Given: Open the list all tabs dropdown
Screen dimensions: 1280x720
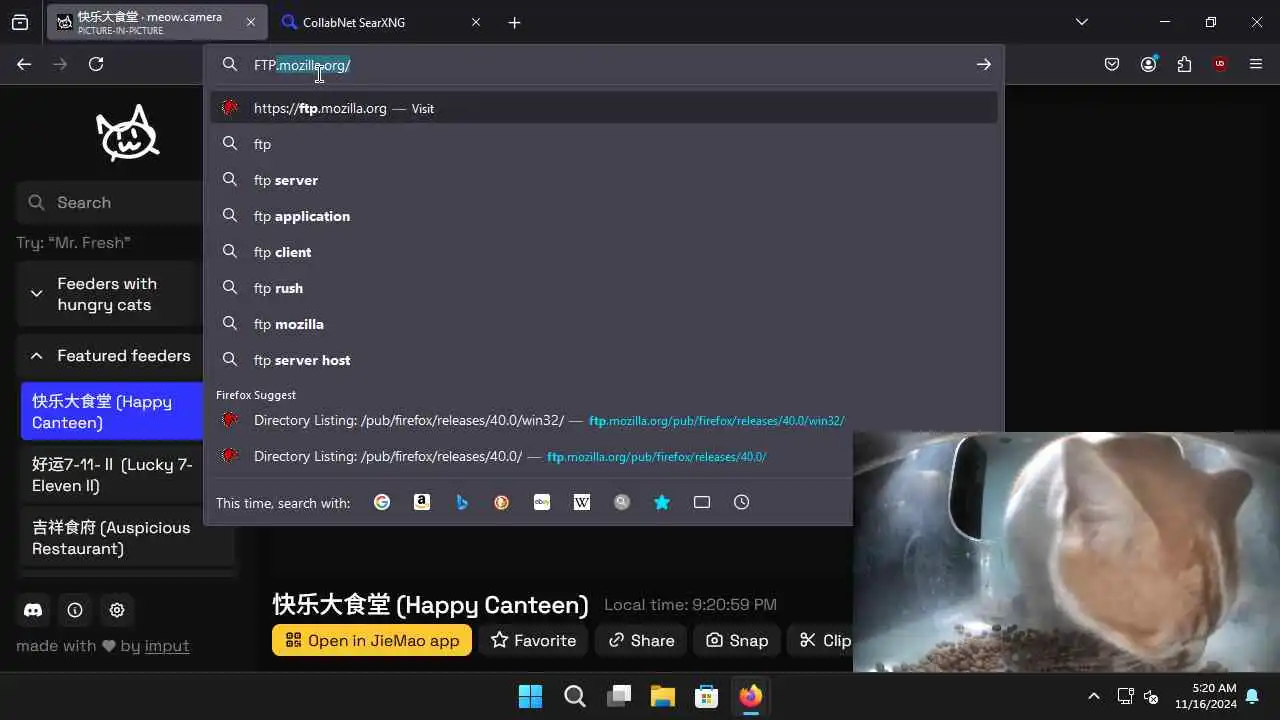Looking at the screenshot, I should pyautogui.click(x=1082, y=22).
